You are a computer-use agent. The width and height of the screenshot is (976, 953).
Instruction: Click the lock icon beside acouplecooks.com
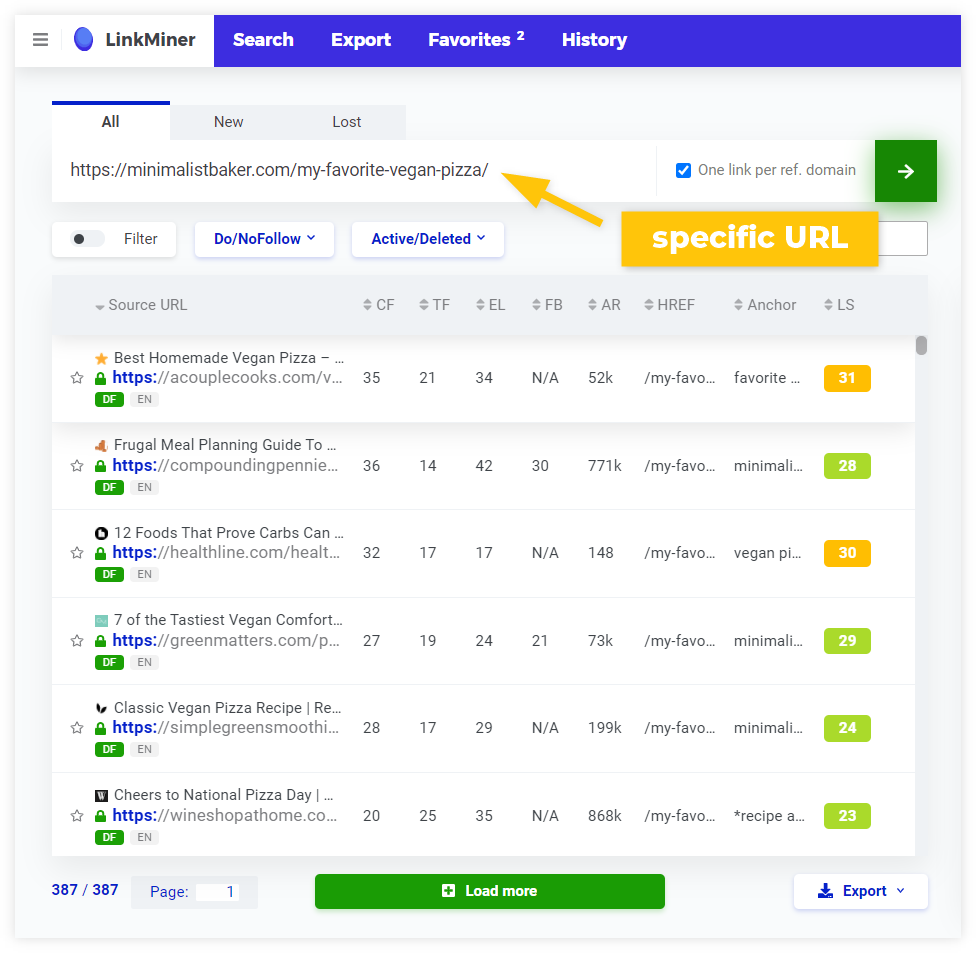point(100,378)
